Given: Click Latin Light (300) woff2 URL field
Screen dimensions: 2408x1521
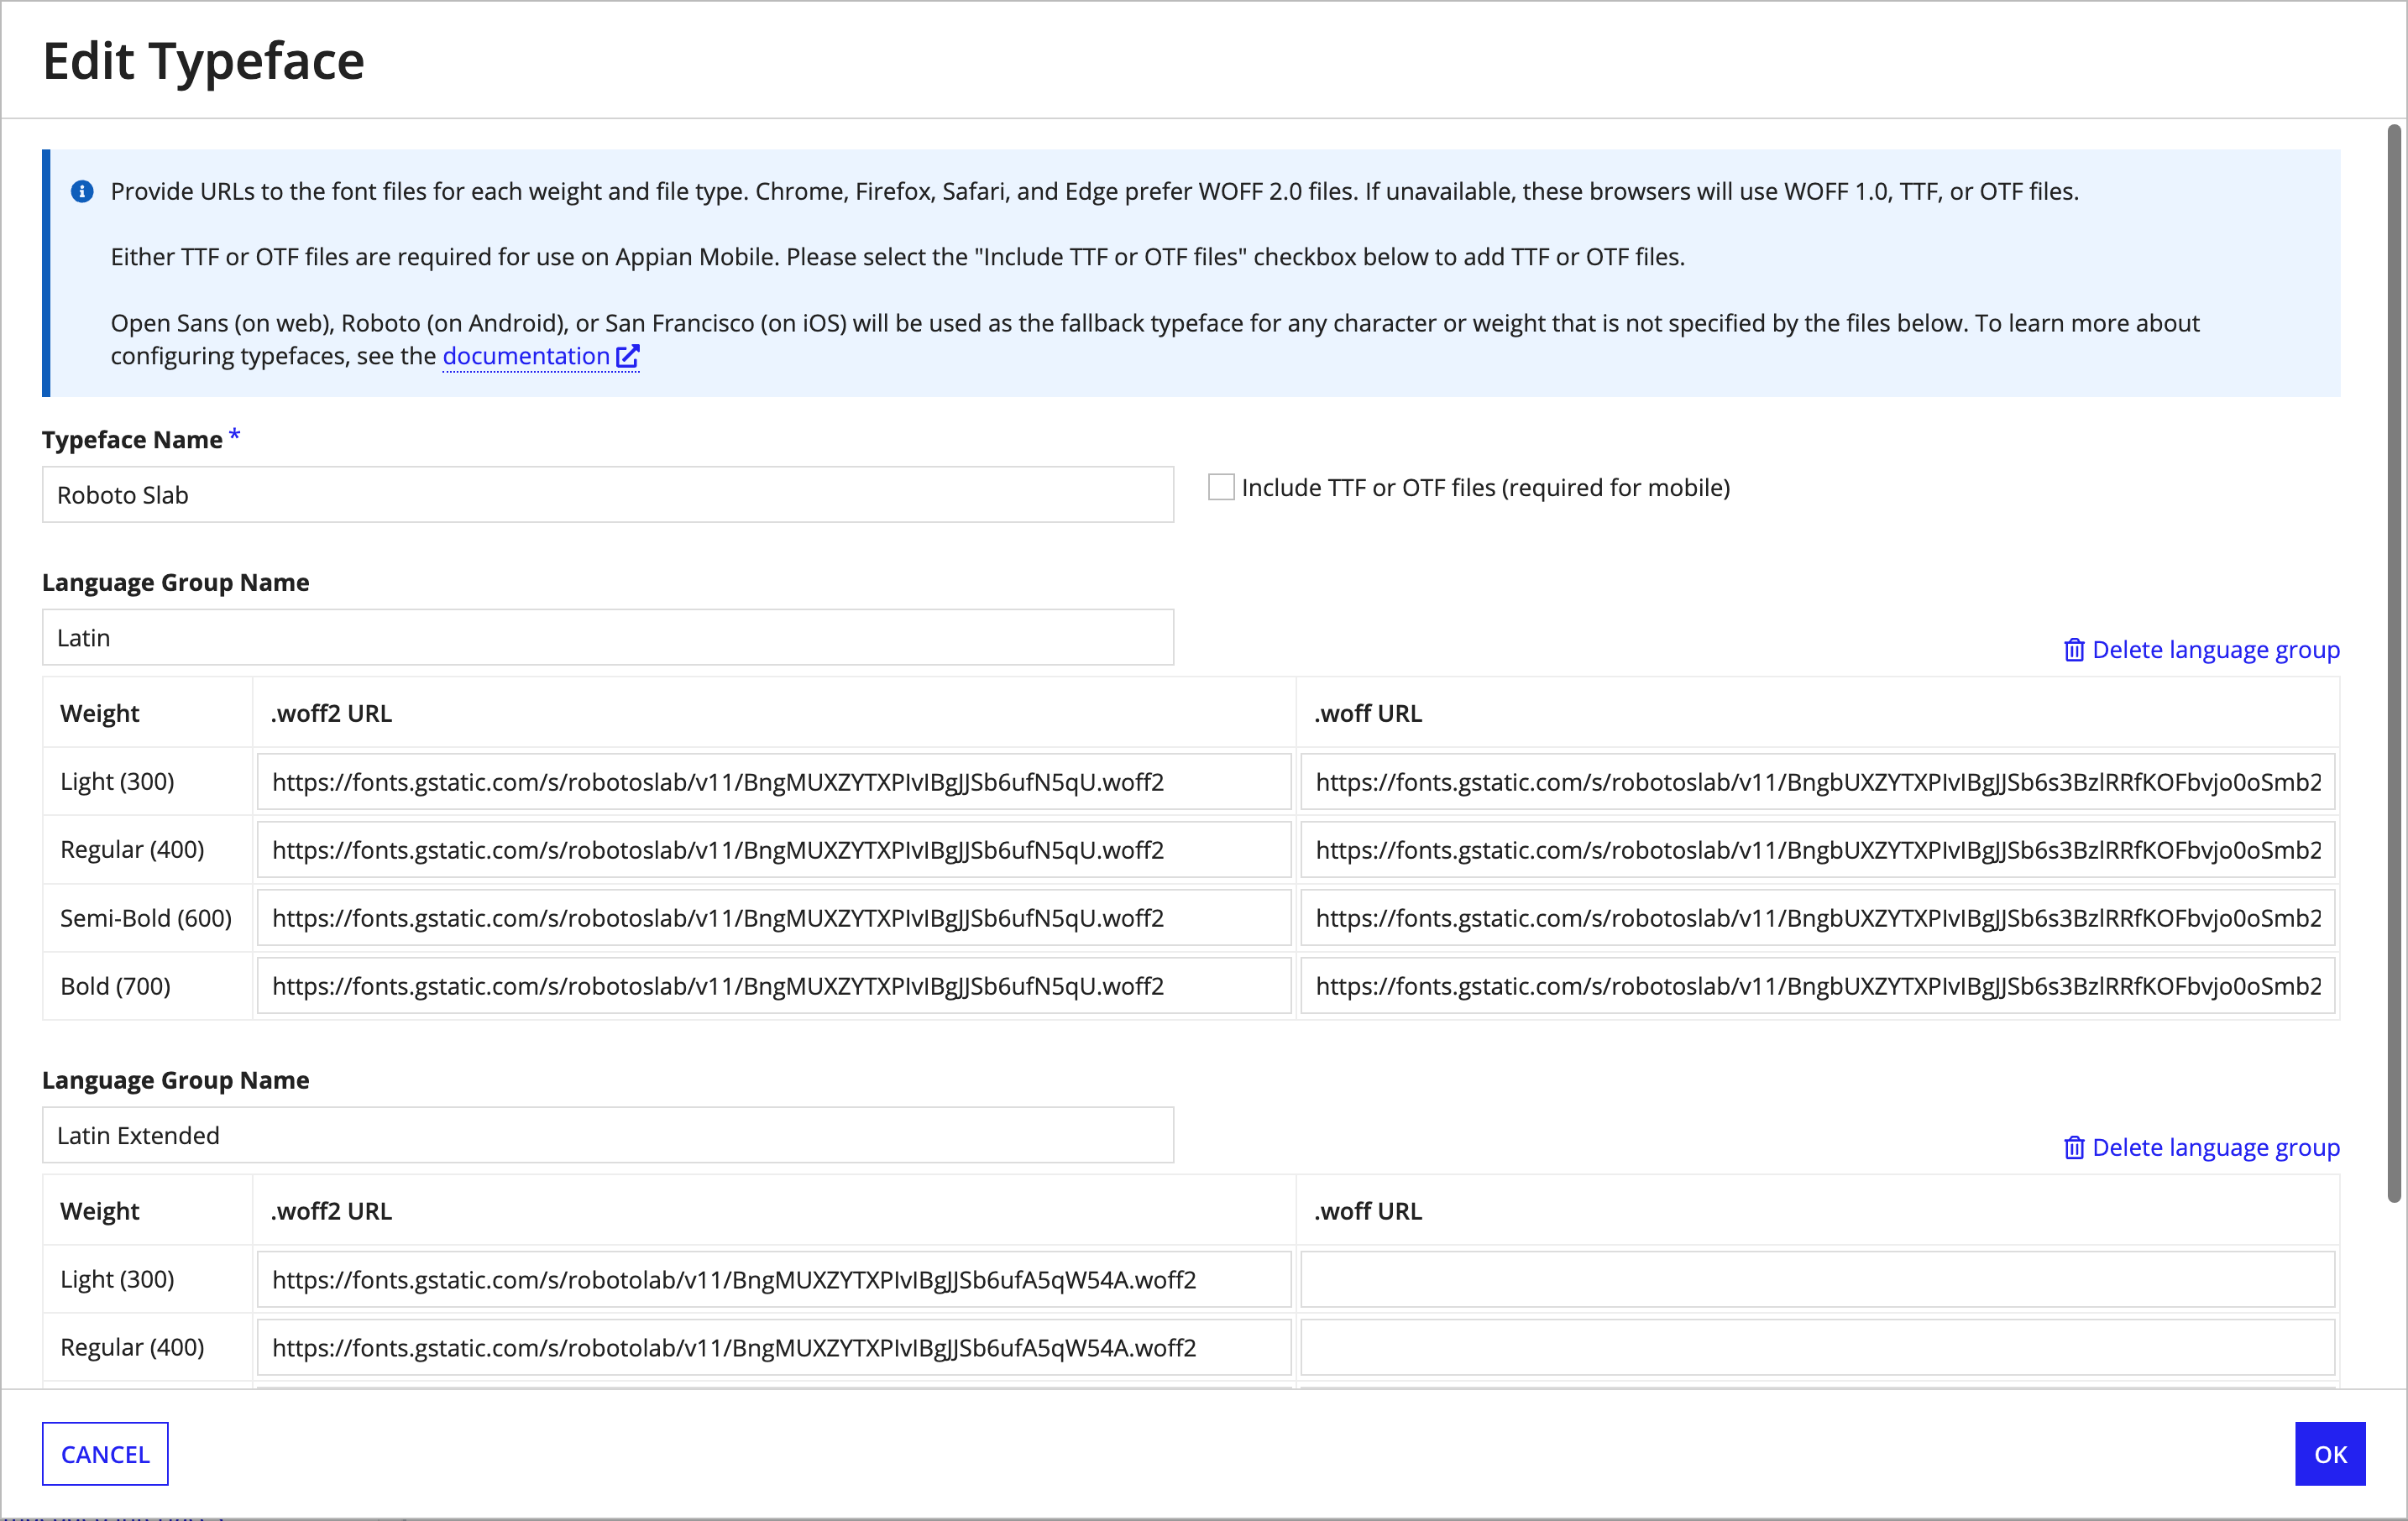Looking at the screenshot, I should pyautogui.click(x=774, y=781).
